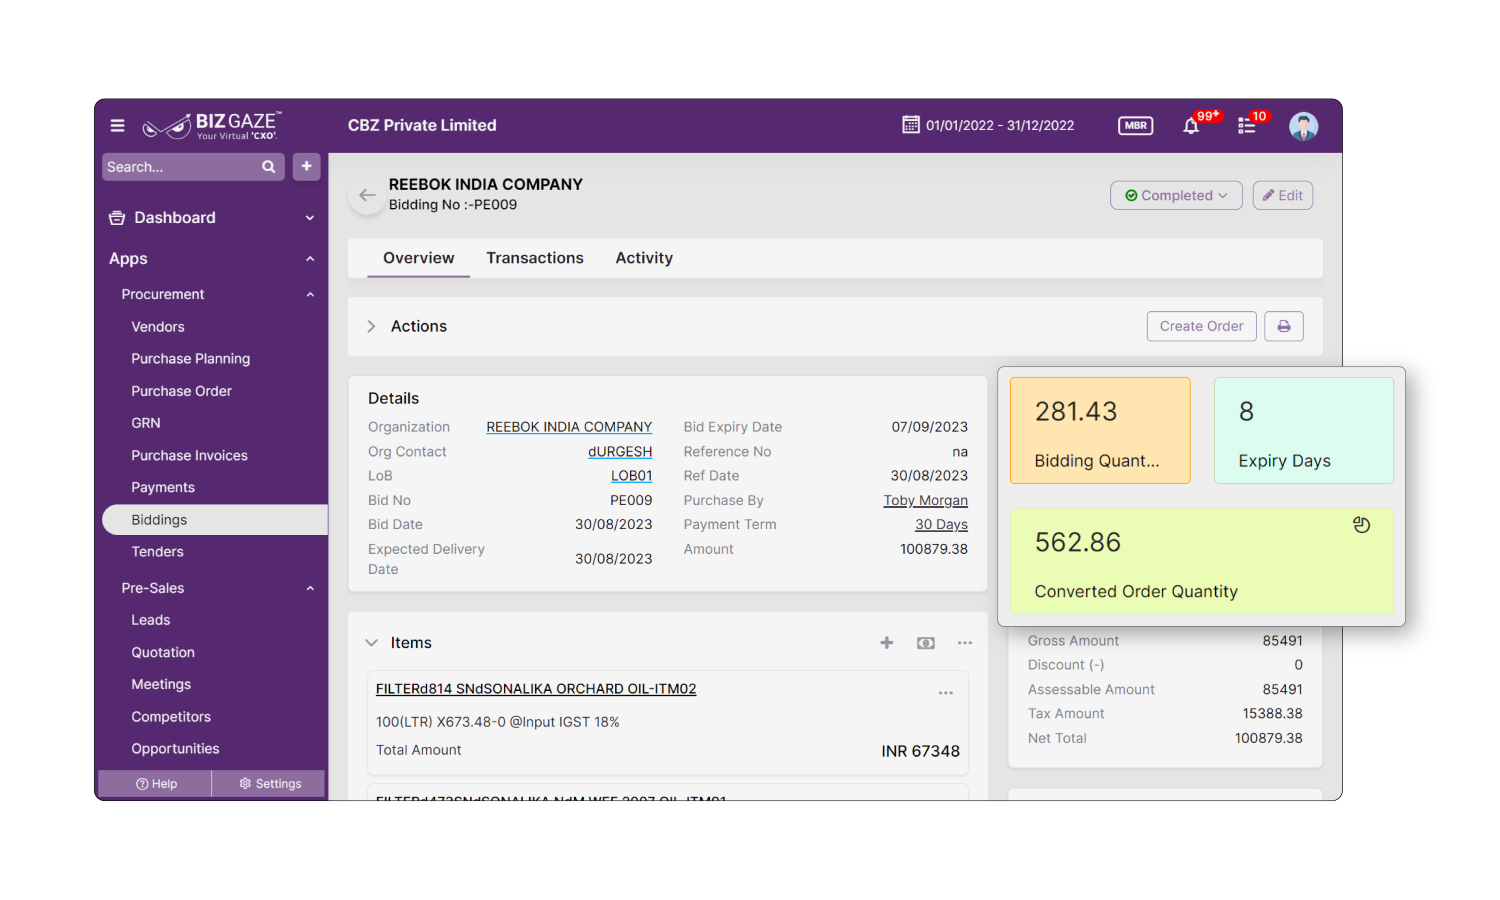
Task: Open Leads in the sidebar
Action: coord(151,620)
